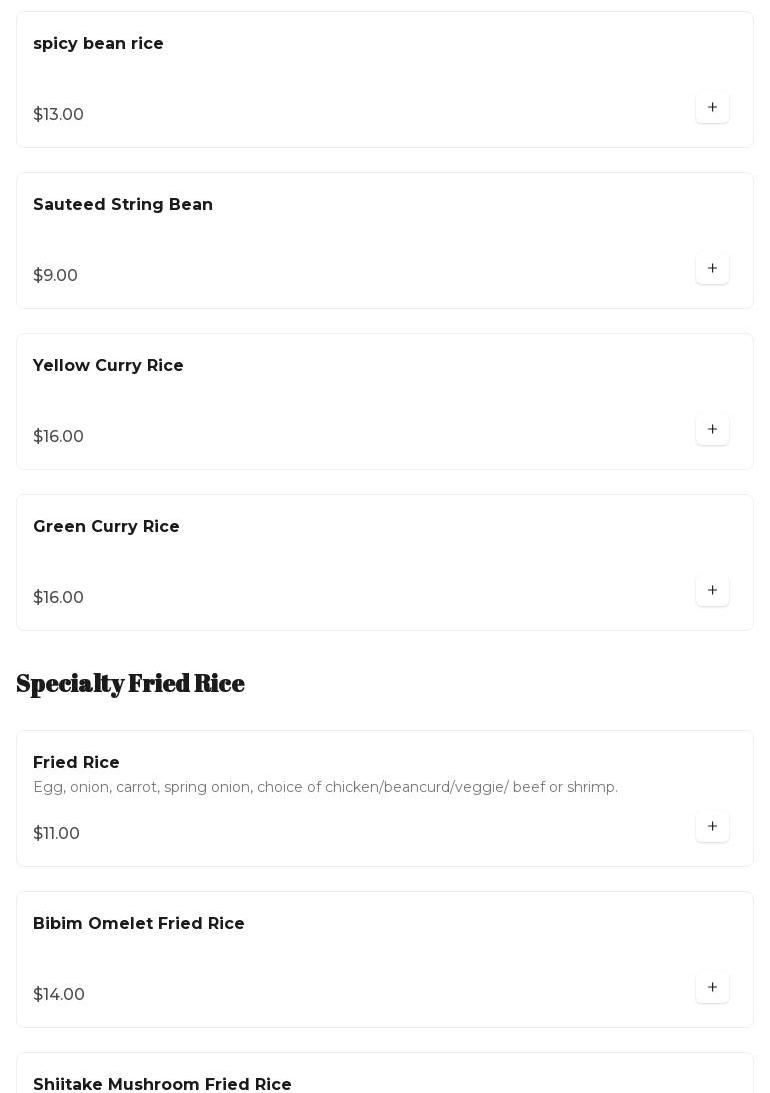Click the $9.00 price of Sauteed String Bean
This screenshot has width=770, height=1093.
click(55, 275)
